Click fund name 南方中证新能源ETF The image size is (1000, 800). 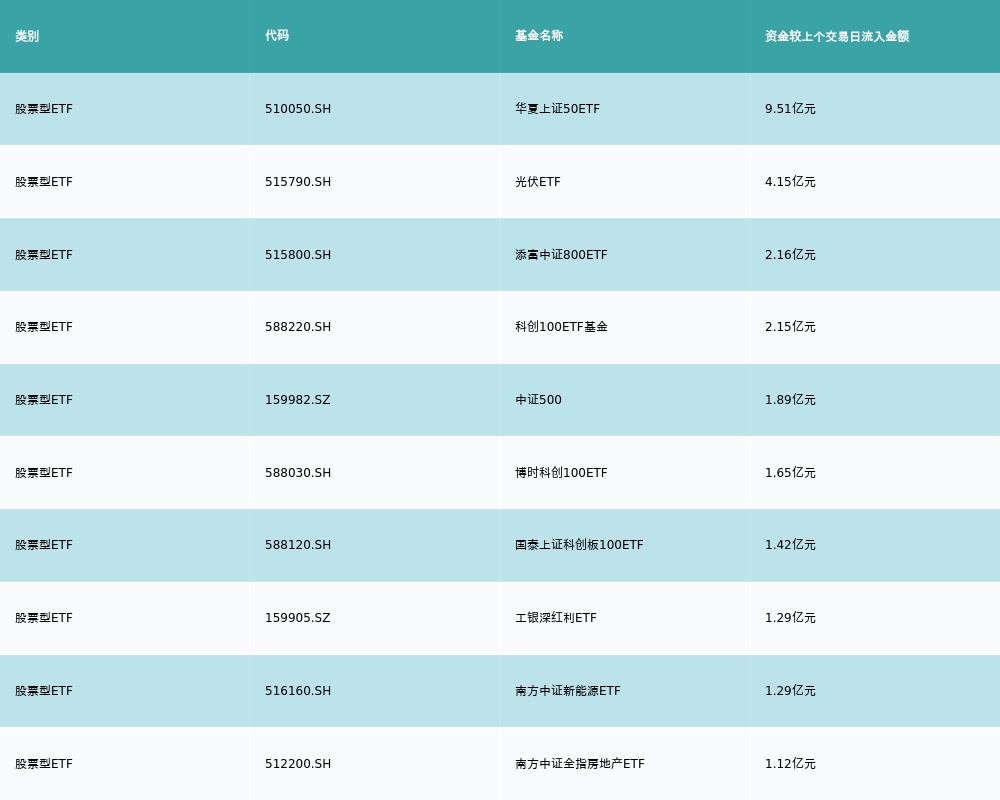tap(568, 691)
